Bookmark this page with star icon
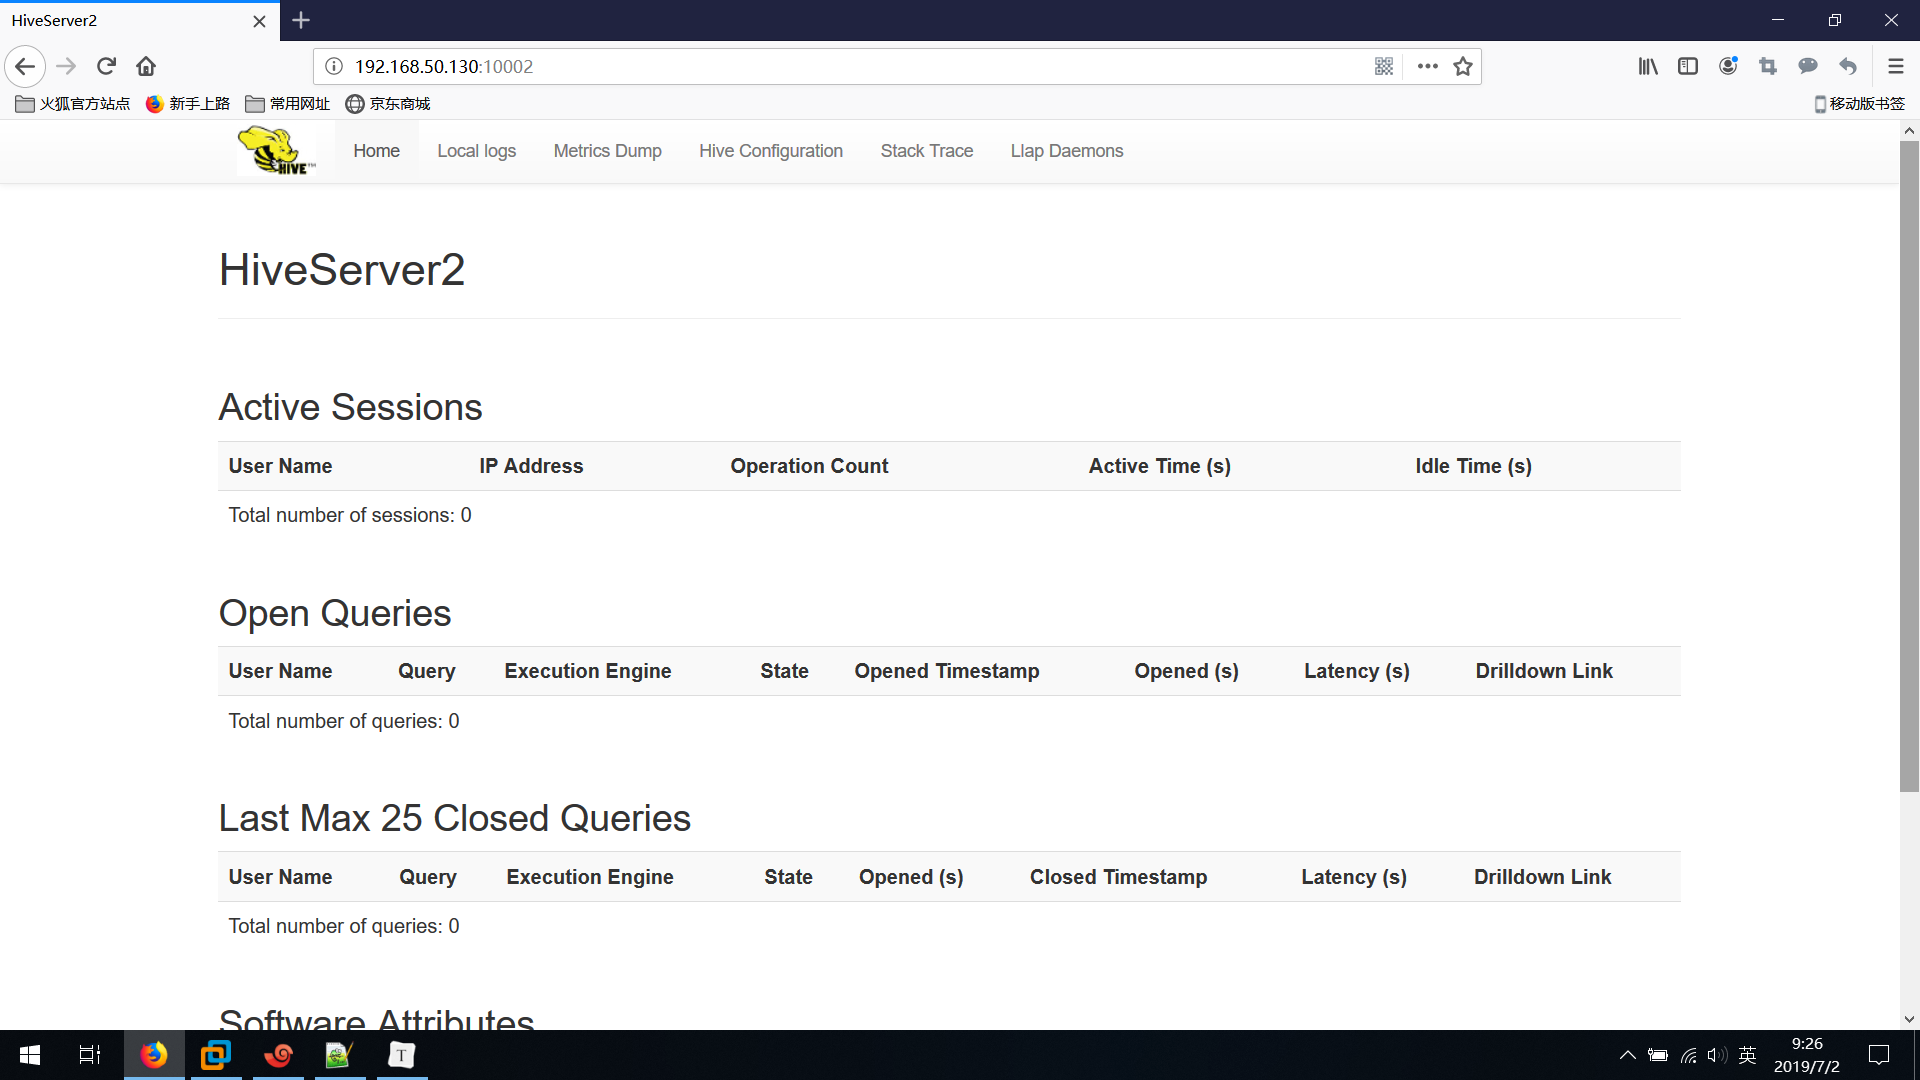Screen dimensions: 1920x1080 tap(1463, 66)
